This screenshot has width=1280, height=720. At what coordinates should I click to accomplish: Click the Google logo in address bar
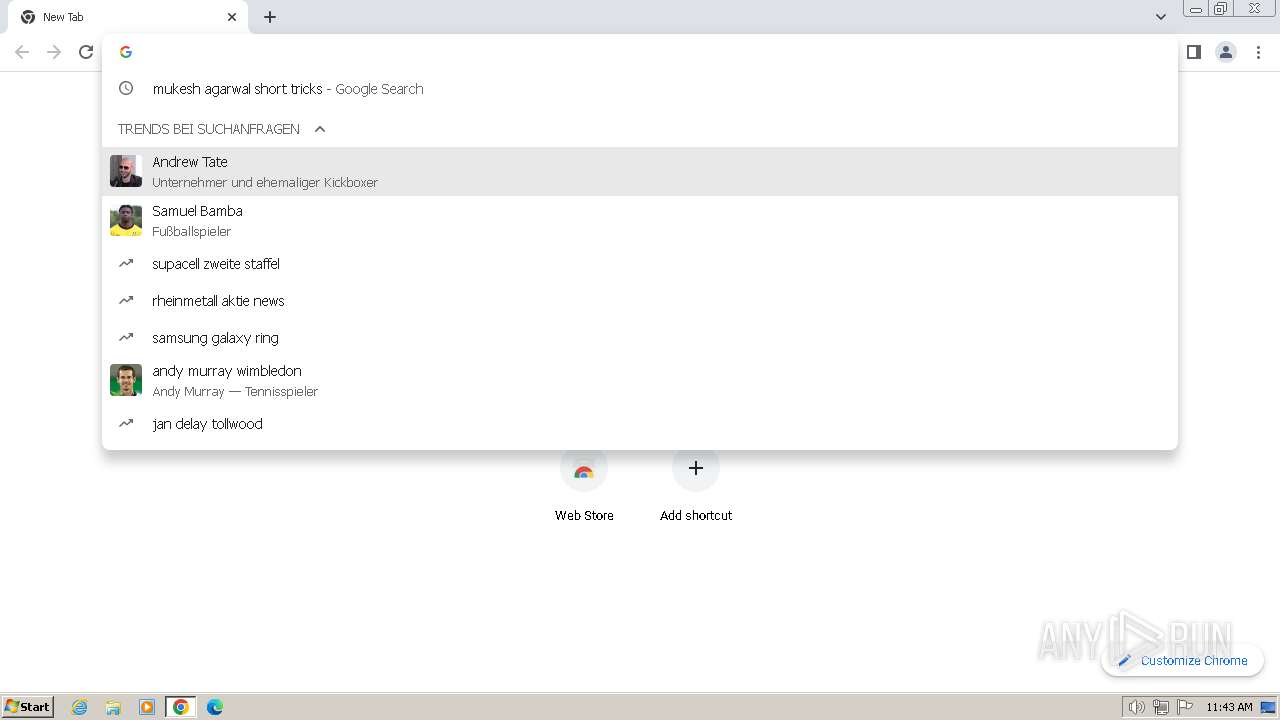coord(126,52)
